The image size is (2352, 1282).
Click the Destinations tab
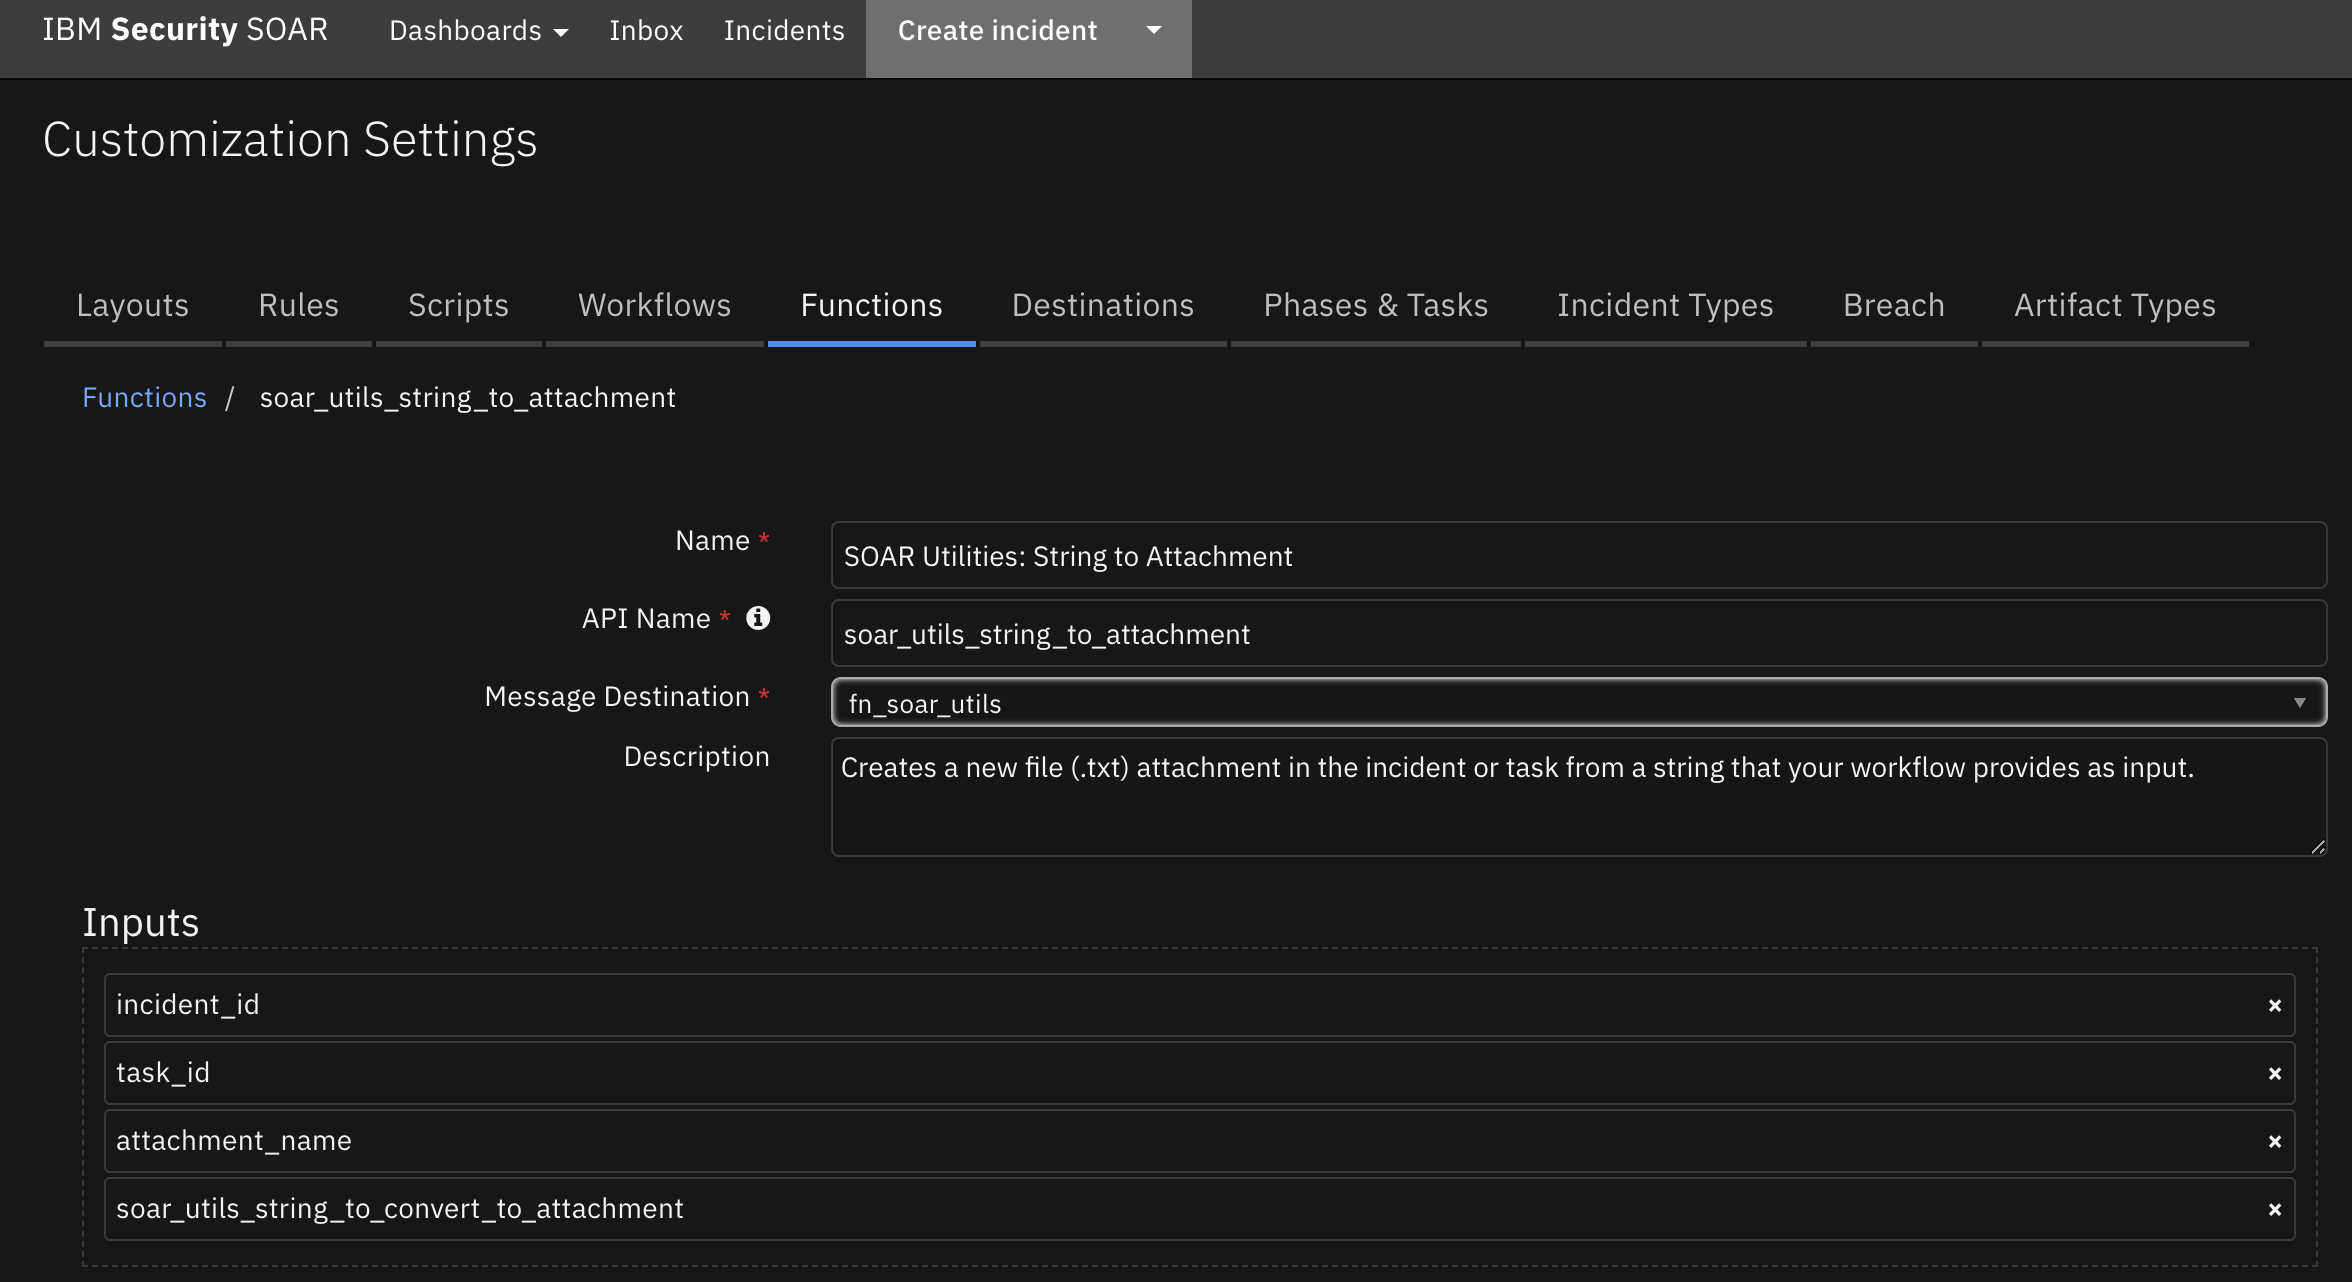[x=1102, y=303]
